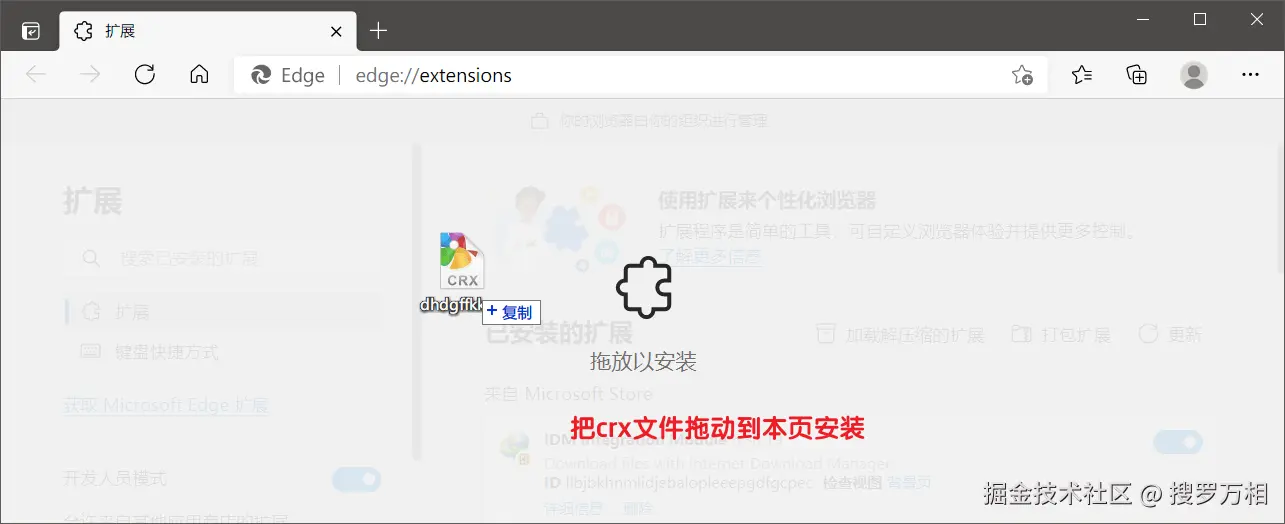Select the 扩展 tab
1285x524 pixels.
[207, 31]
